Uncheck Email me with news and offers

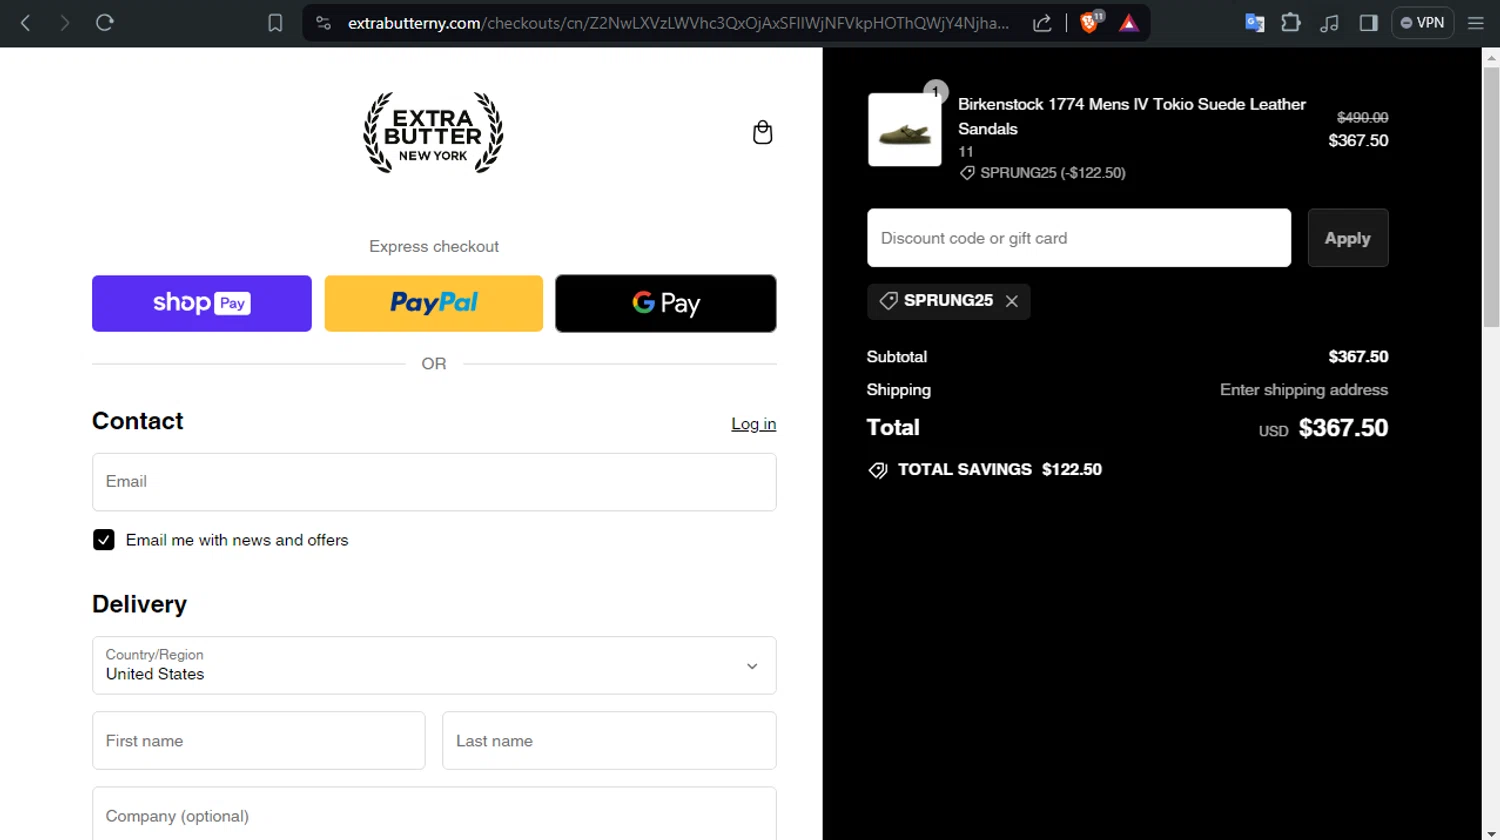point(104,540)
